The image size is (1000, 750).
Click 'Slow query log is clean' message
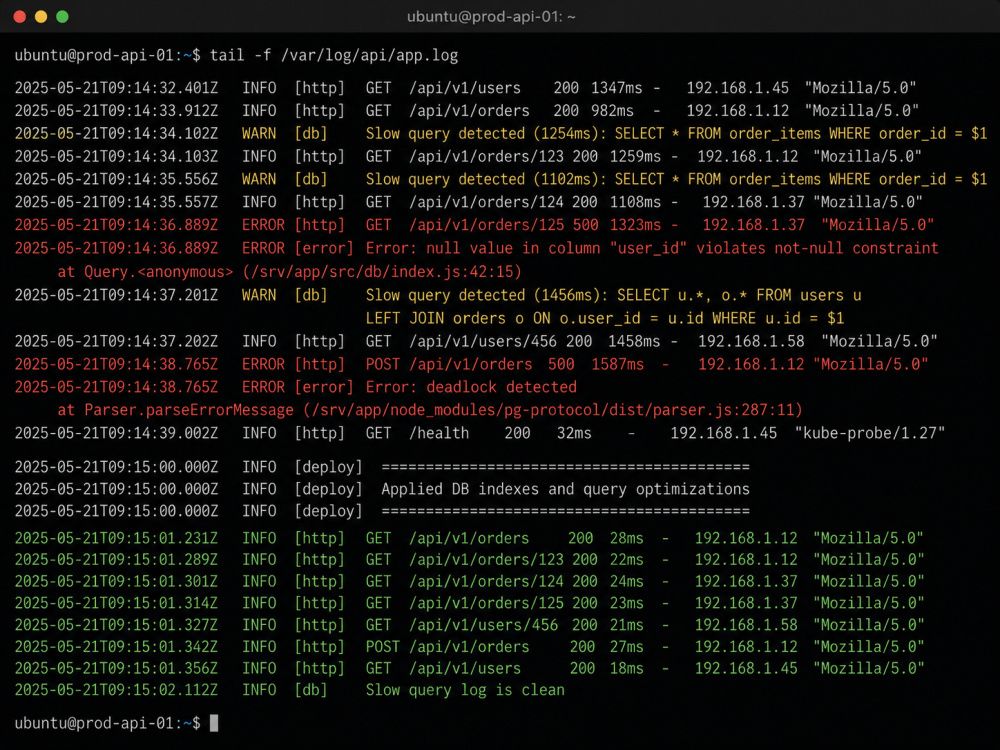(x=465, y=690)
